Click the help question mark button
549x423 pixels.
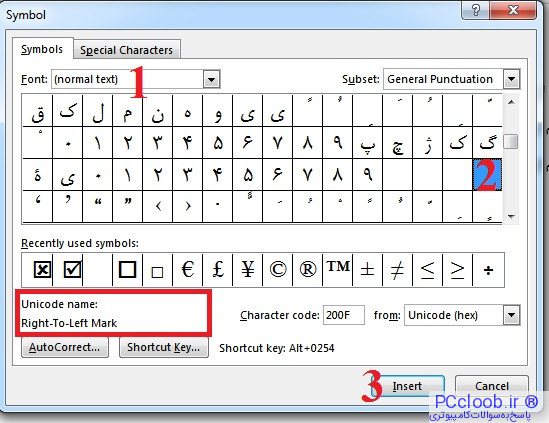(475, 10)
